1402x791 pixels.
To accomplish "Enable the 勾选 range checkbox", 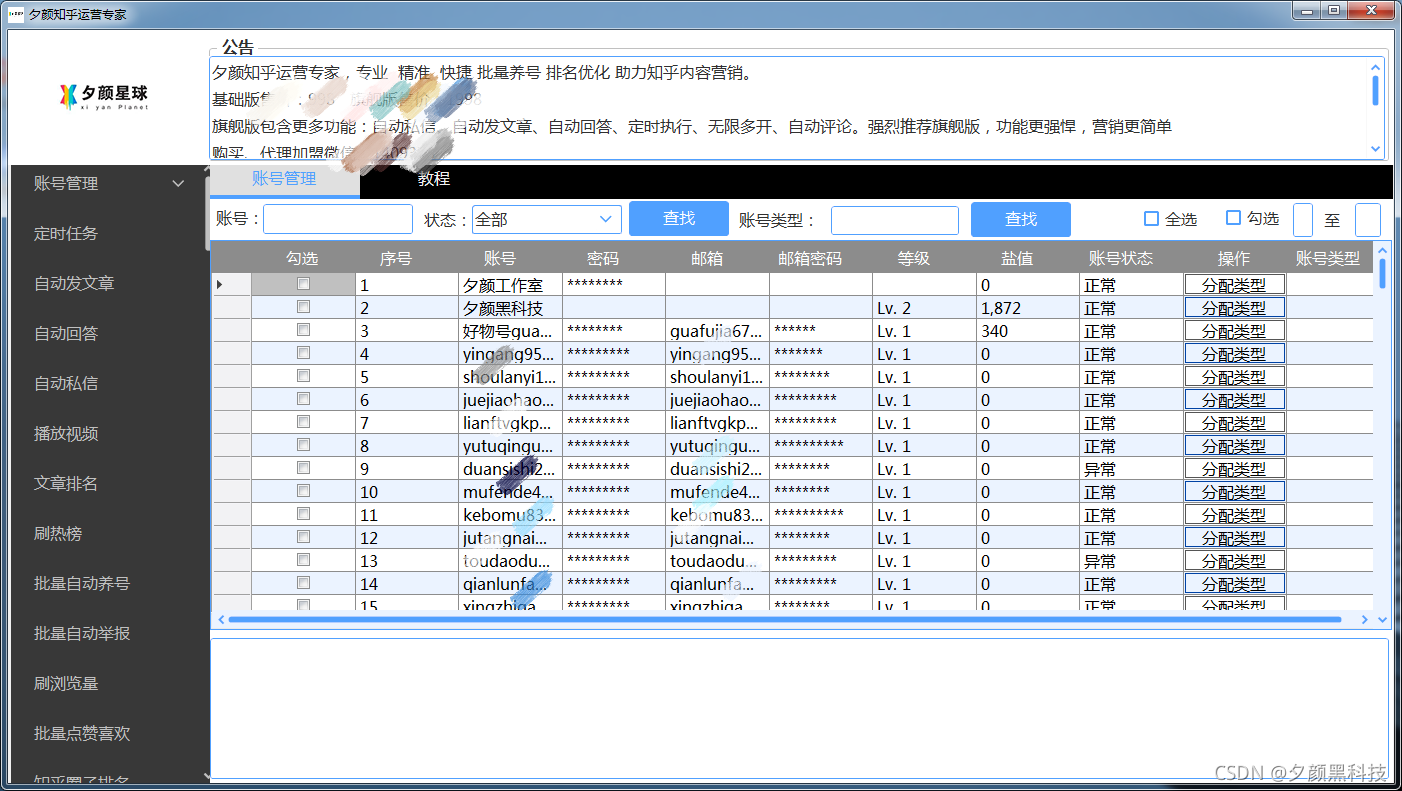I will tap(1233, 218).
